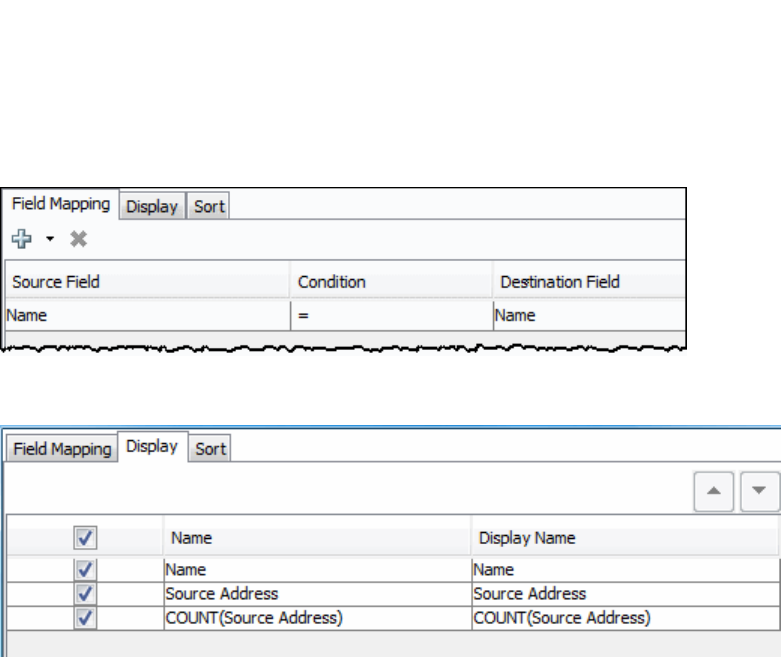This screenshot has height=657, width=781.
Task: Uncheck the COUNT(Source Address) row checkbox
Action: (x=85, y=617)
